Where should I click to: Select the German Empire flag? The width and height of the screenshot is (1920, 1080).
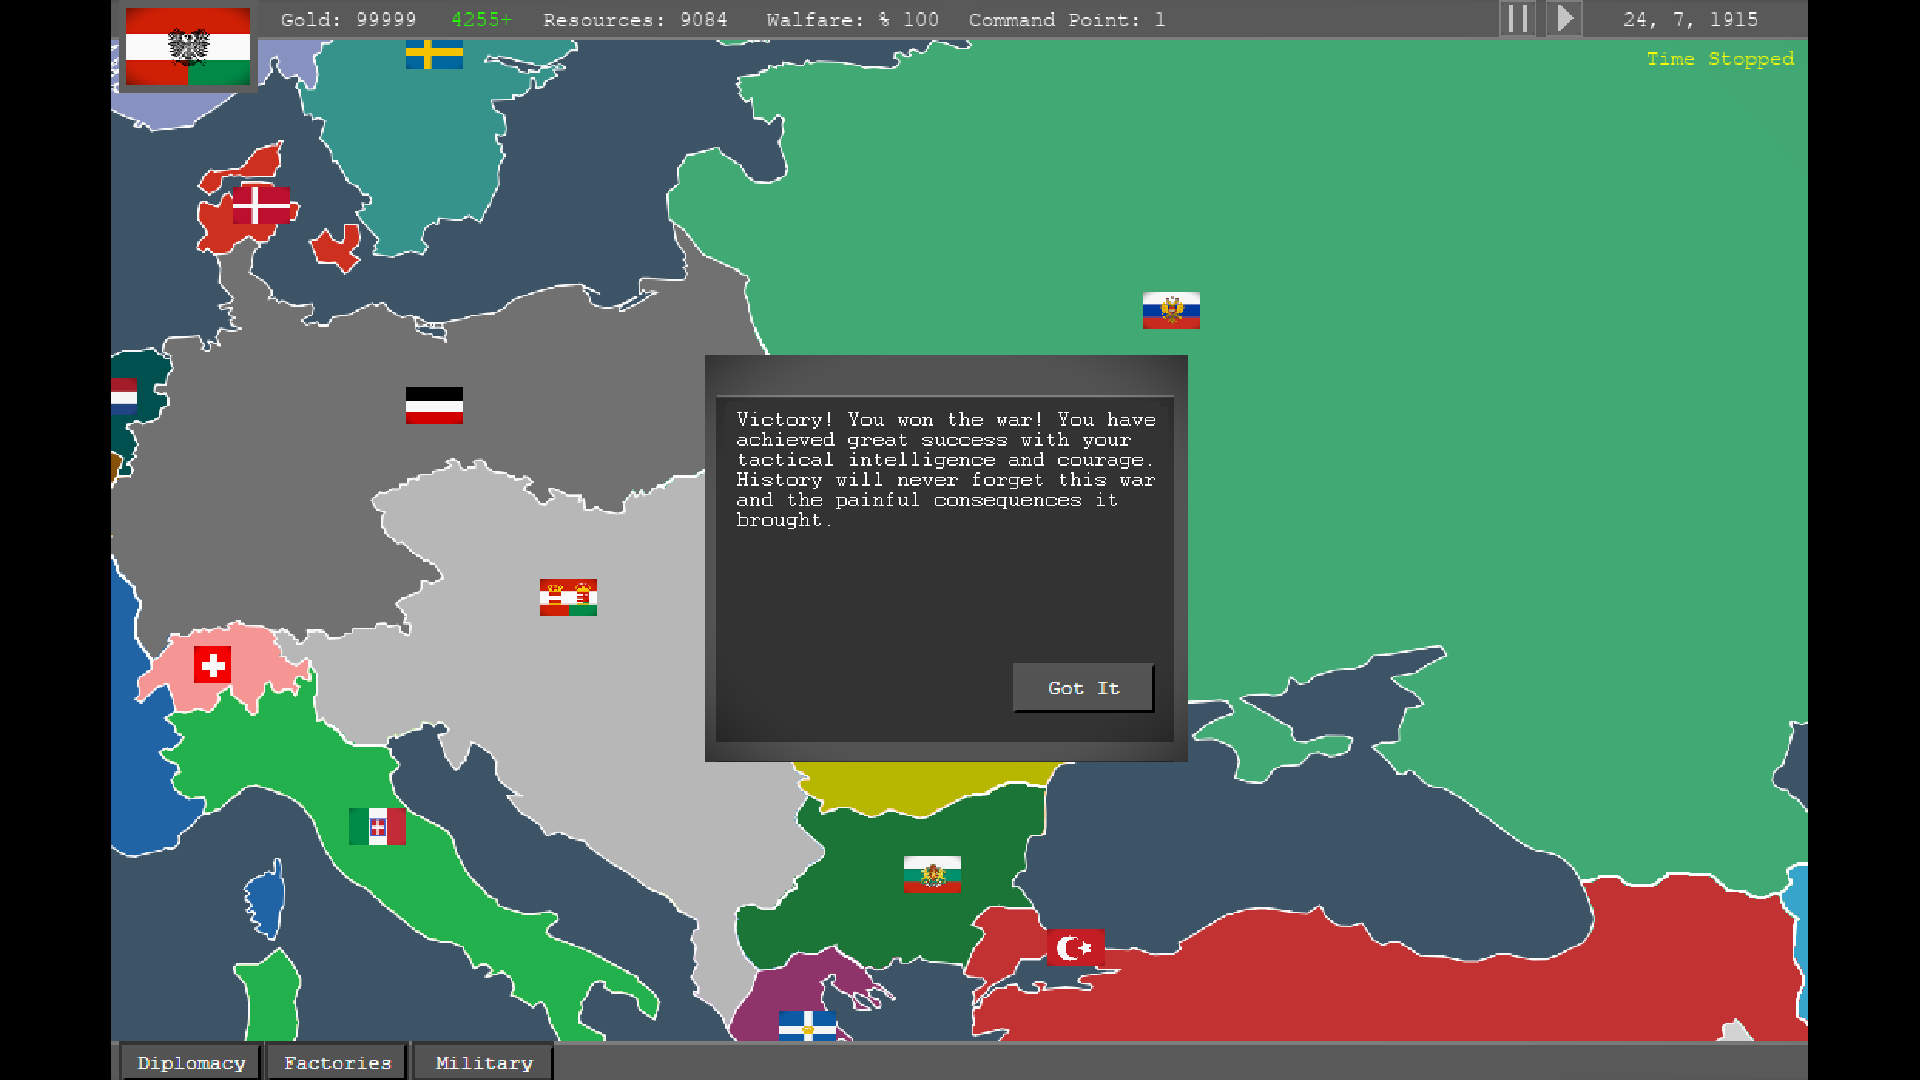(x=434, y=405)
